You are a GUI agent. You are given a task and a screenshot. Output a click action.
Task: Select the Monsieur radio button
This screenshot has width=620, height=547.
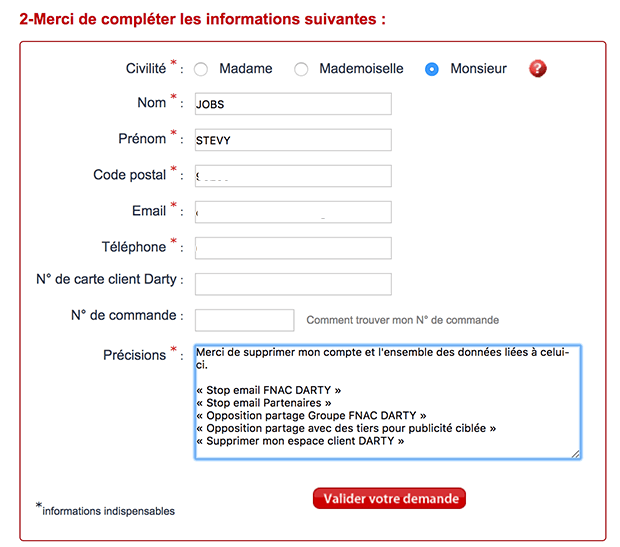pos(432,70)
